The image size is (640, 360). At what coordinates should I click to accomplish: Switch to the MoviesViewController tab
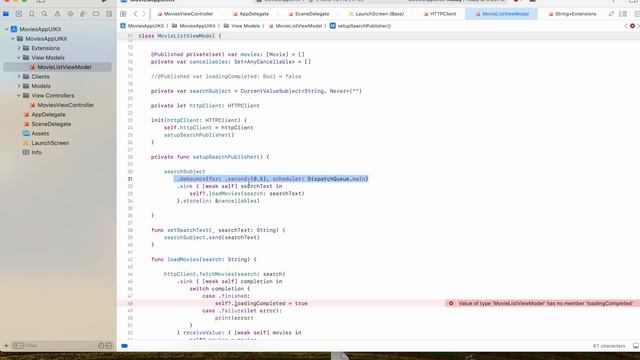[x=185, y=14]
